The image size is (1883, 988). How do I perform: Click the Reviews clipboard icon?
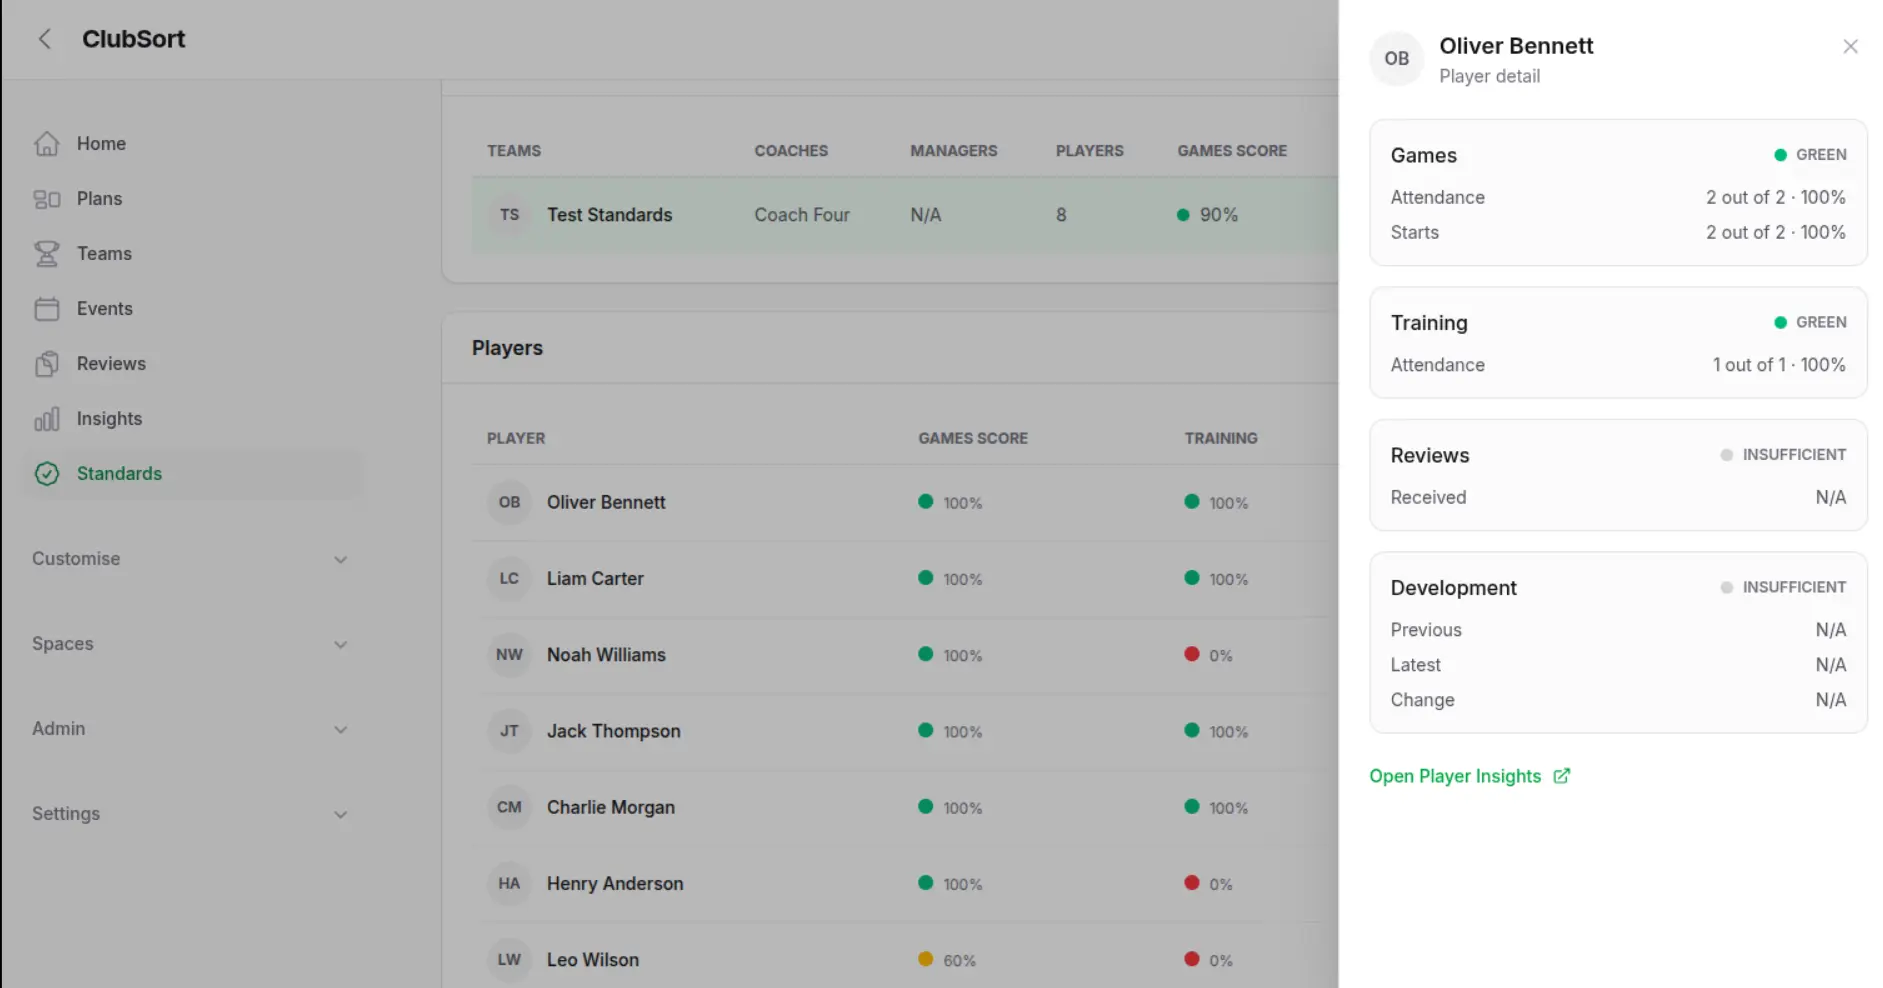coord(47,364)
